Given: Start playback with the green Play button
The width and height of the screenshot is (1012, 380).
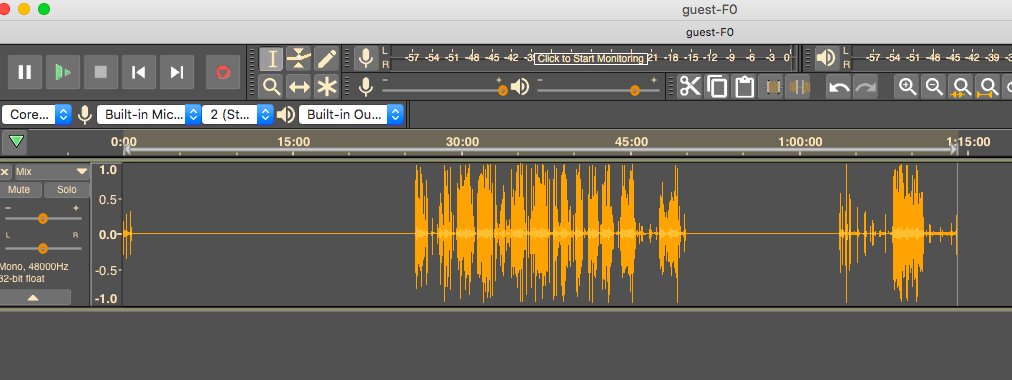Looking at the screenshot, I should [x=63, y=72].
